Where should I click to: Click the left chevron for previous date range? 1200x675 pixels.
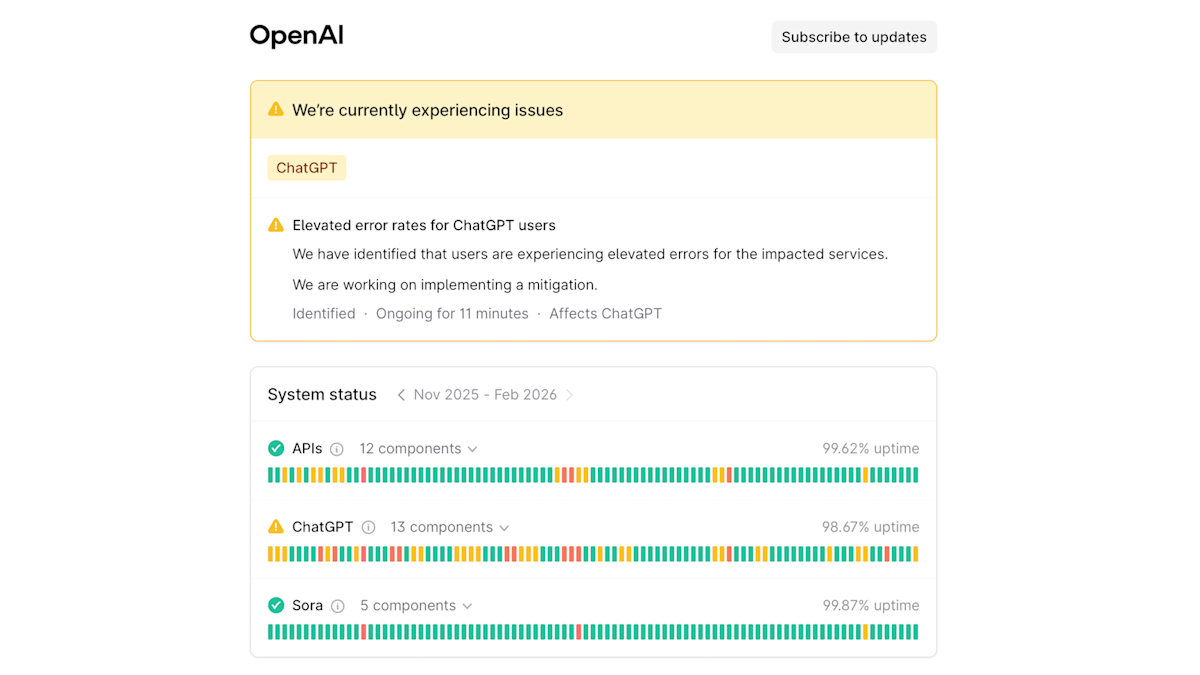coord(400,395)
